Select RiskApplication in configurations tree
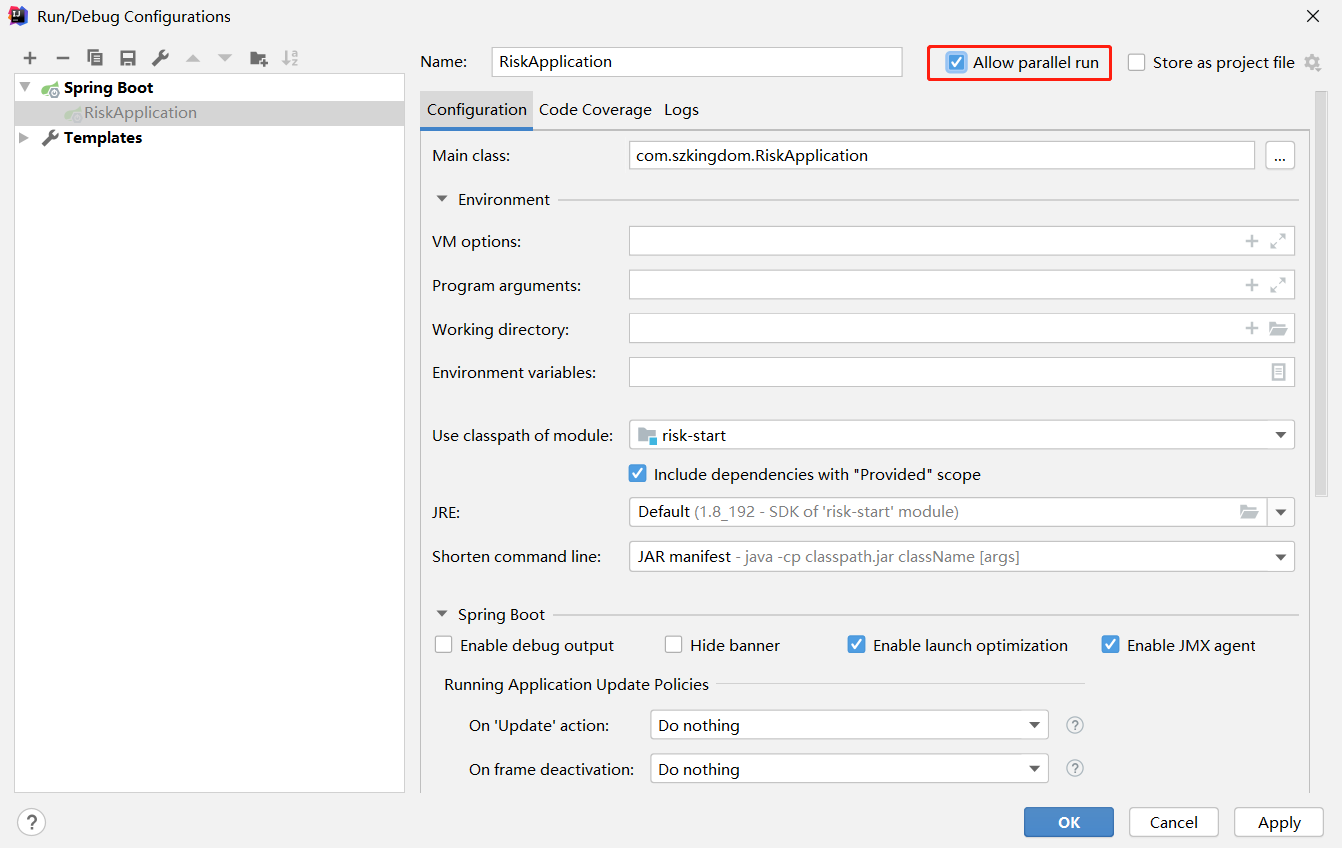This screenshot has width=1342, height=848. point(140,113)
